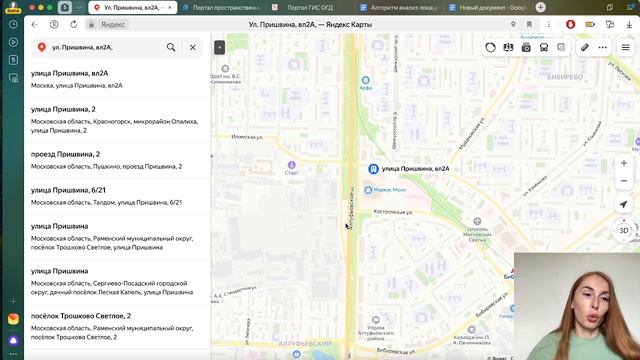Click the Маркос Молл place marker
640x360 pixels.
pos(368,190)
